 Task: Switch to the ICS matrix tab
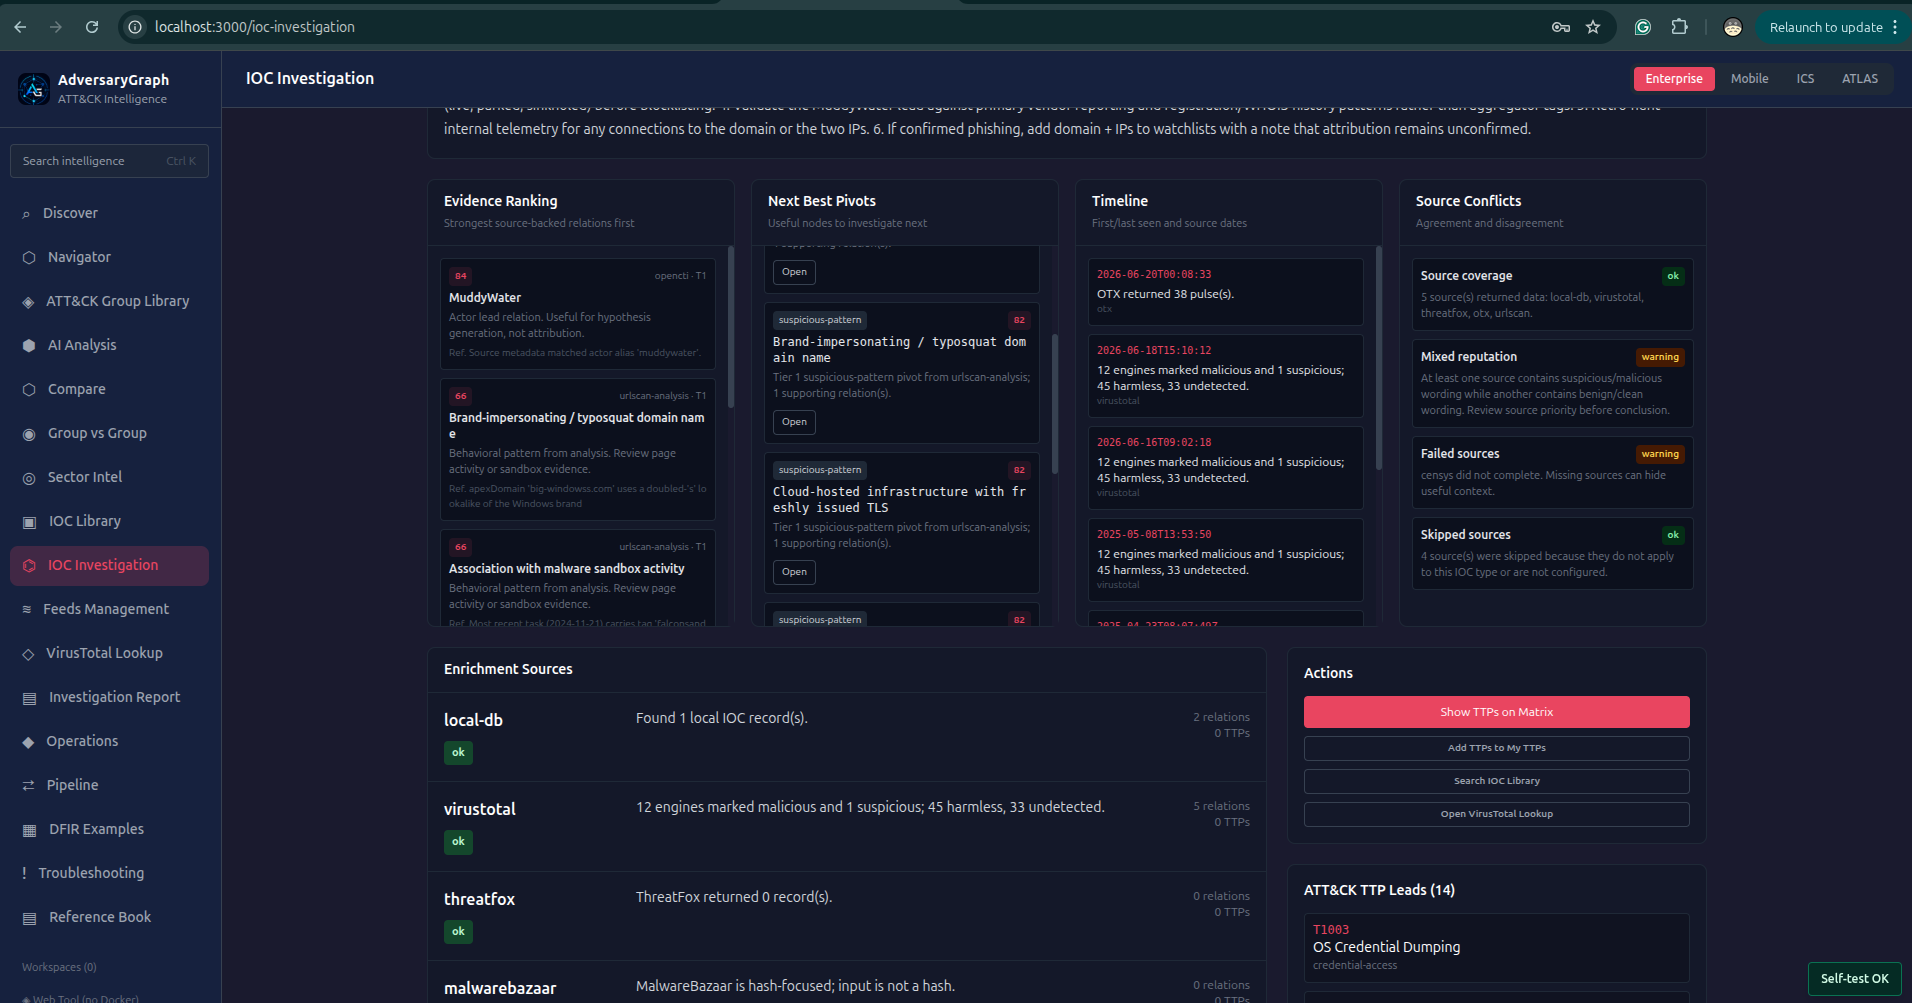1805,79
